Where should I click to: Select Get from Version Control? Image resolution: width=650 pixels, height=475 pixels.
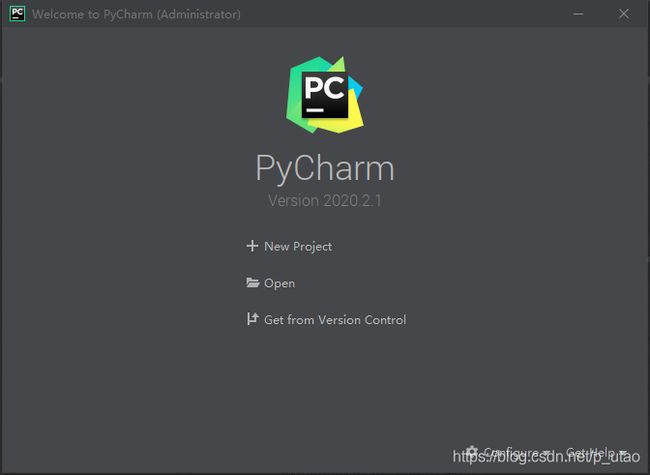click(x=335, y=320)
